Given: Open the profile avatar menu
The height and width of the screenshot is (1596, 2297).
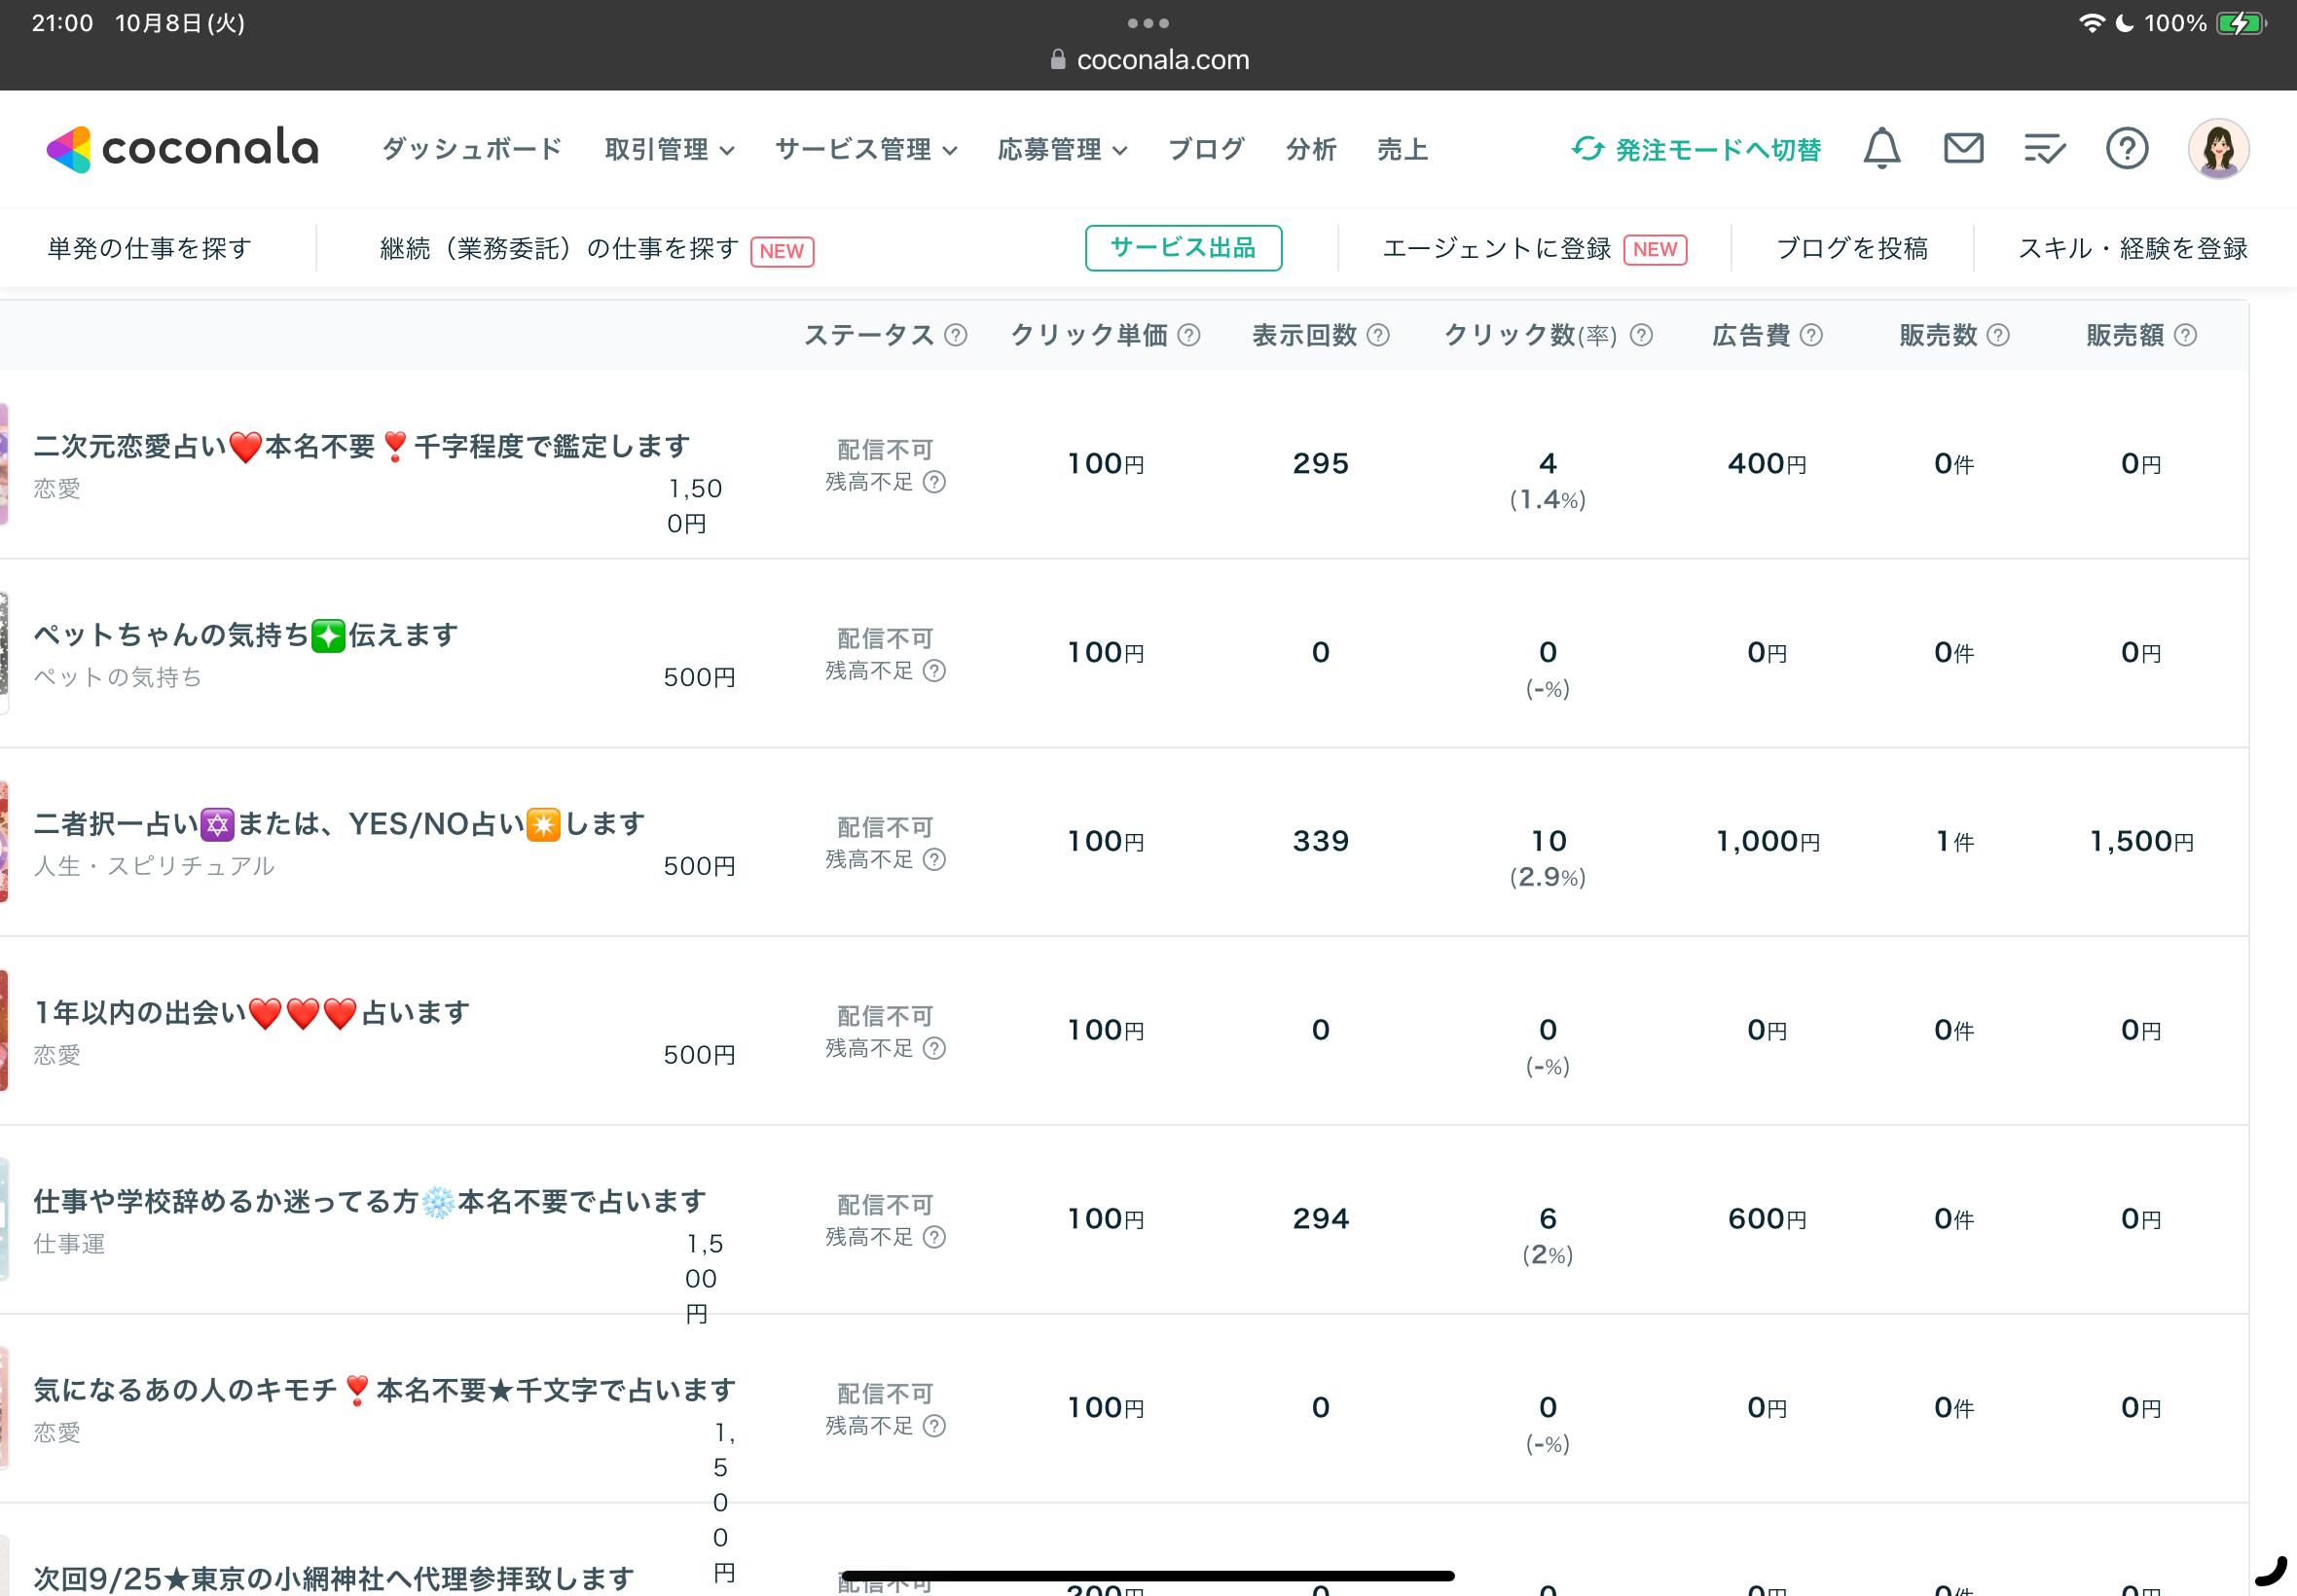Looking at the screenshot, I should tap(2218, 149).
